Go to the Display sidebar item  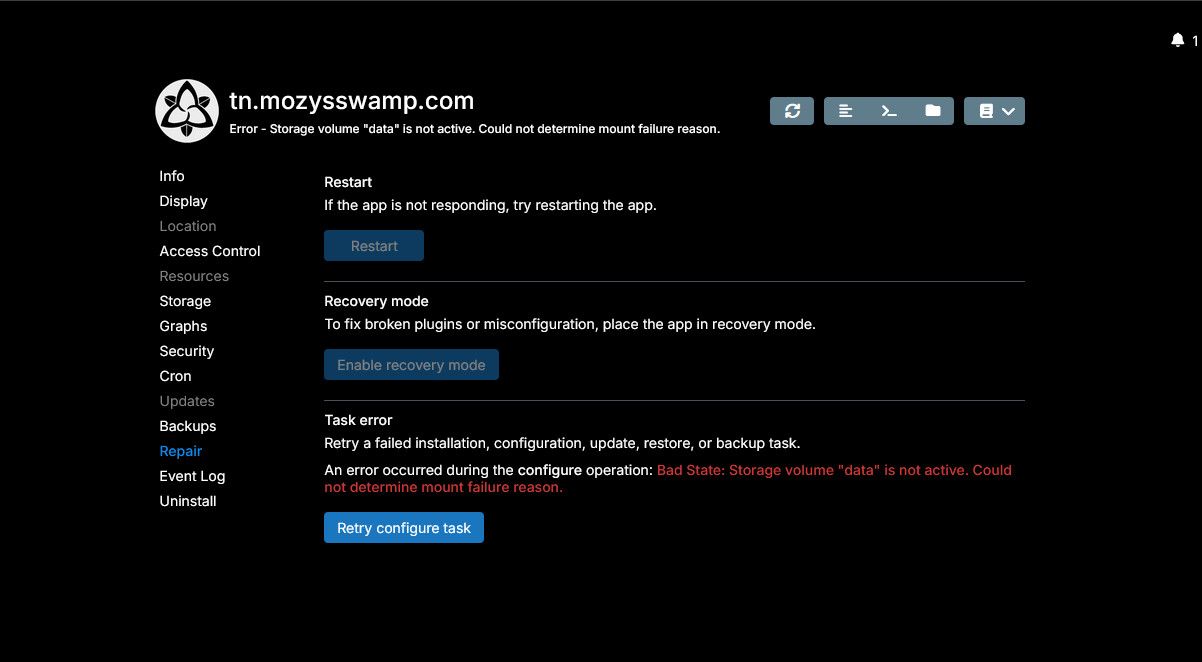tap(183, 201)
